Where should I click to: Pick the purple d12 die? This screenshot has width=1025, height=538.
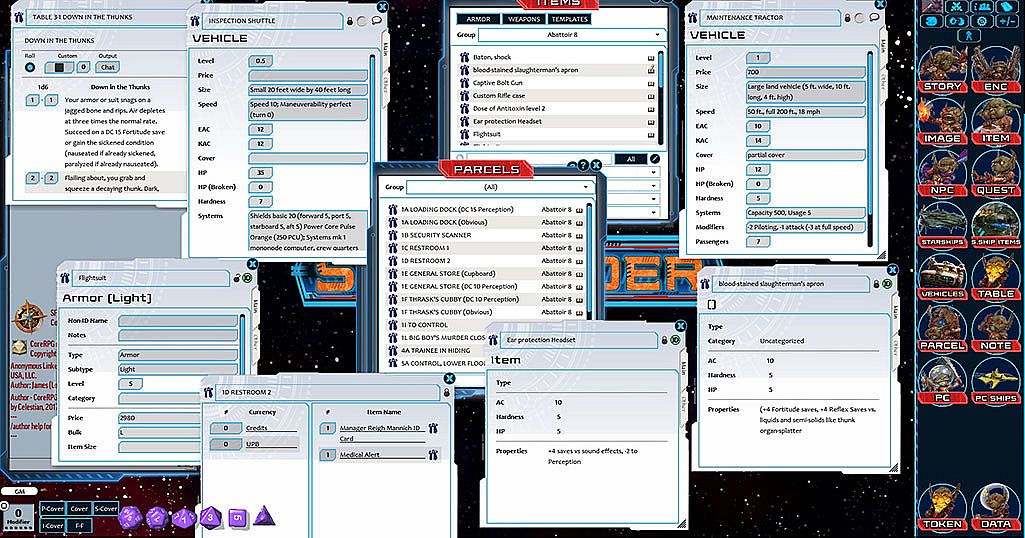(157, 518)
